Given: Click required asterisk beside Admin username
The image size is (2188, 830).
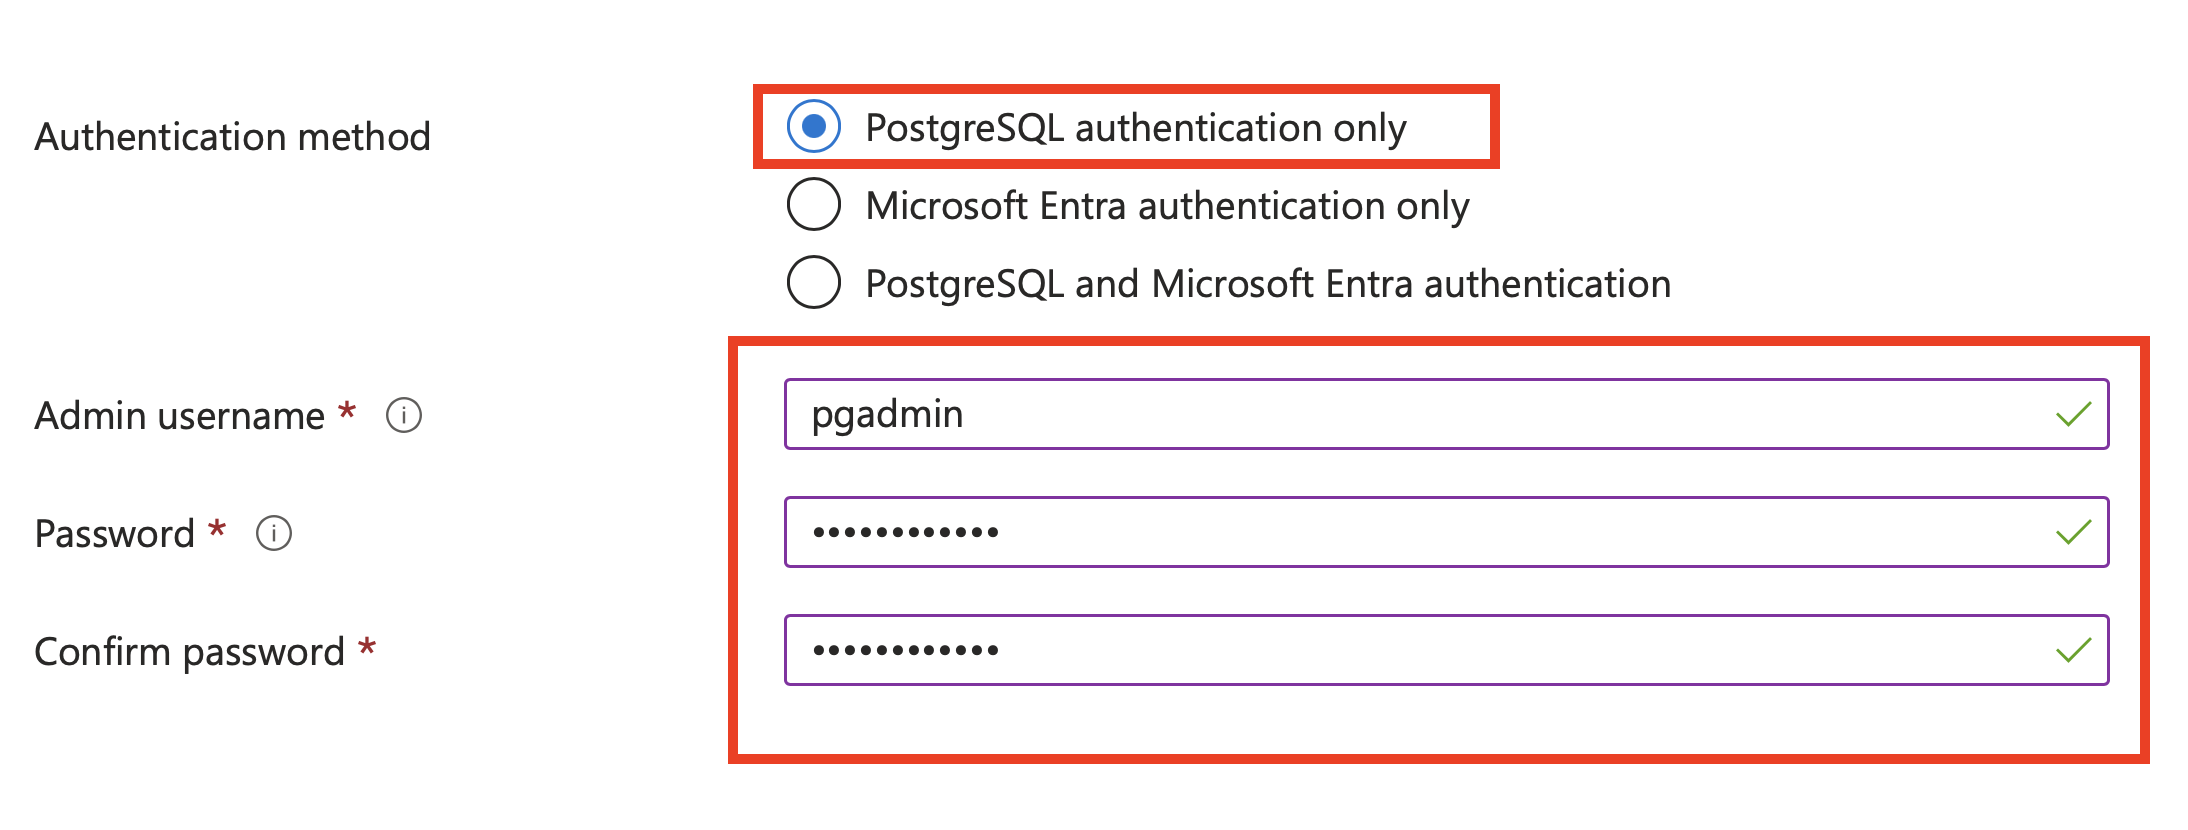Looking at the screenshot, I should pyautogui.click(x=347, y=412).
